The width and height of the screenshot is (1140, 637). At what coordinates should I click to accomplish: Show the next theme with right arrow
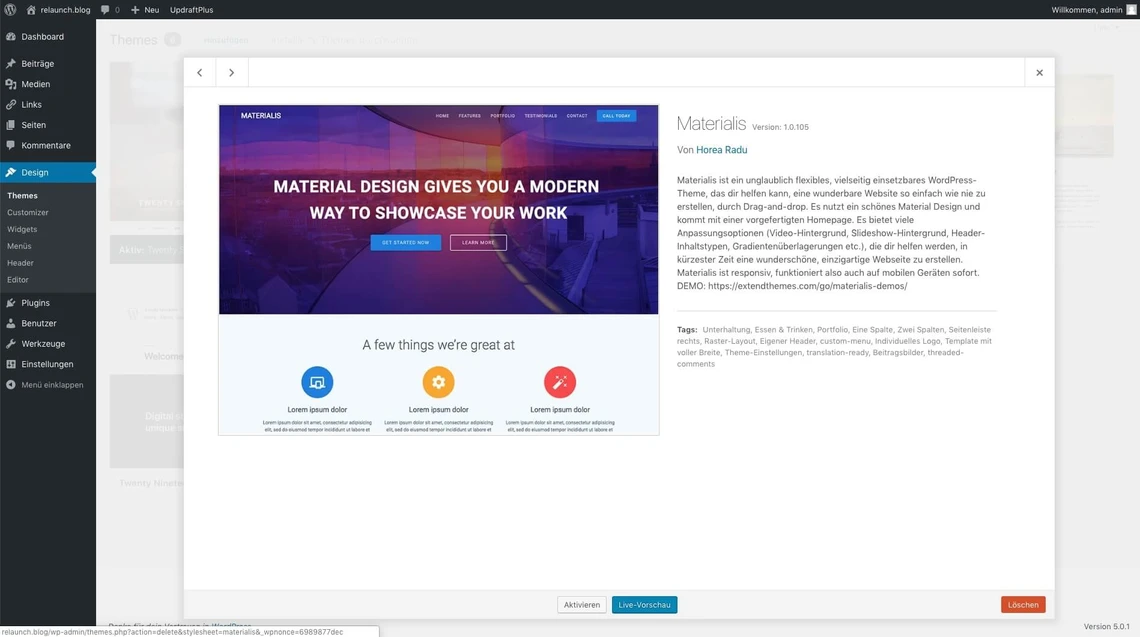pos(232,73)
